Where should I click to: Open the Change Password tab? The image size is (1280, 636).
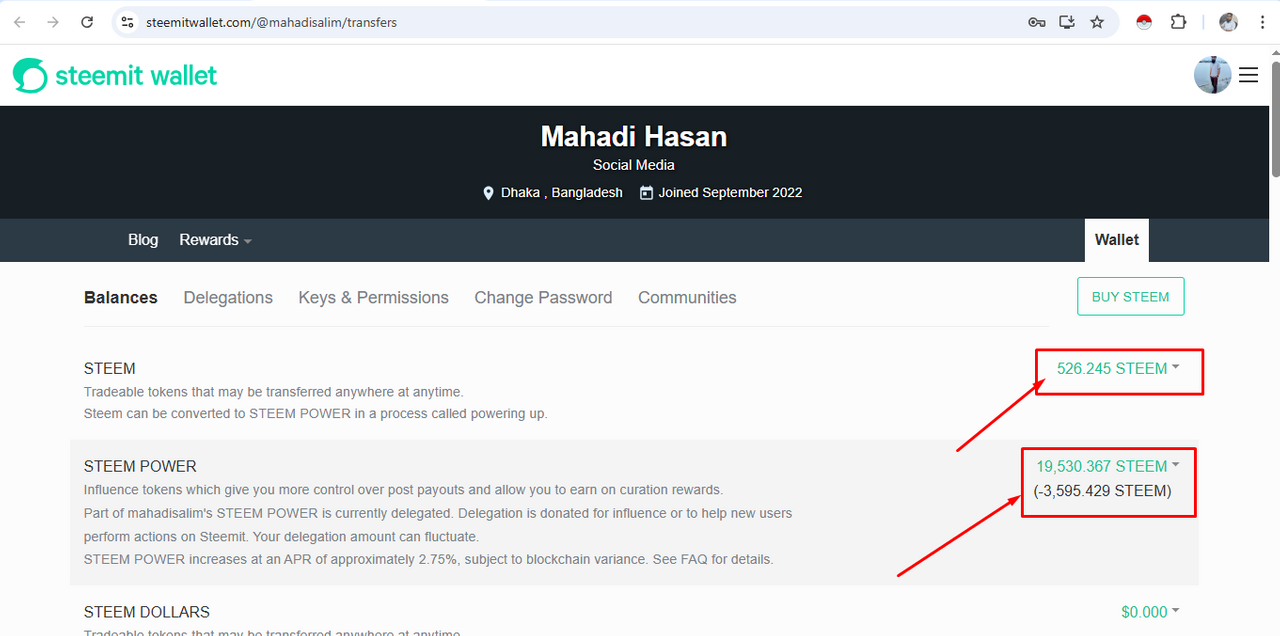point(543,298)
